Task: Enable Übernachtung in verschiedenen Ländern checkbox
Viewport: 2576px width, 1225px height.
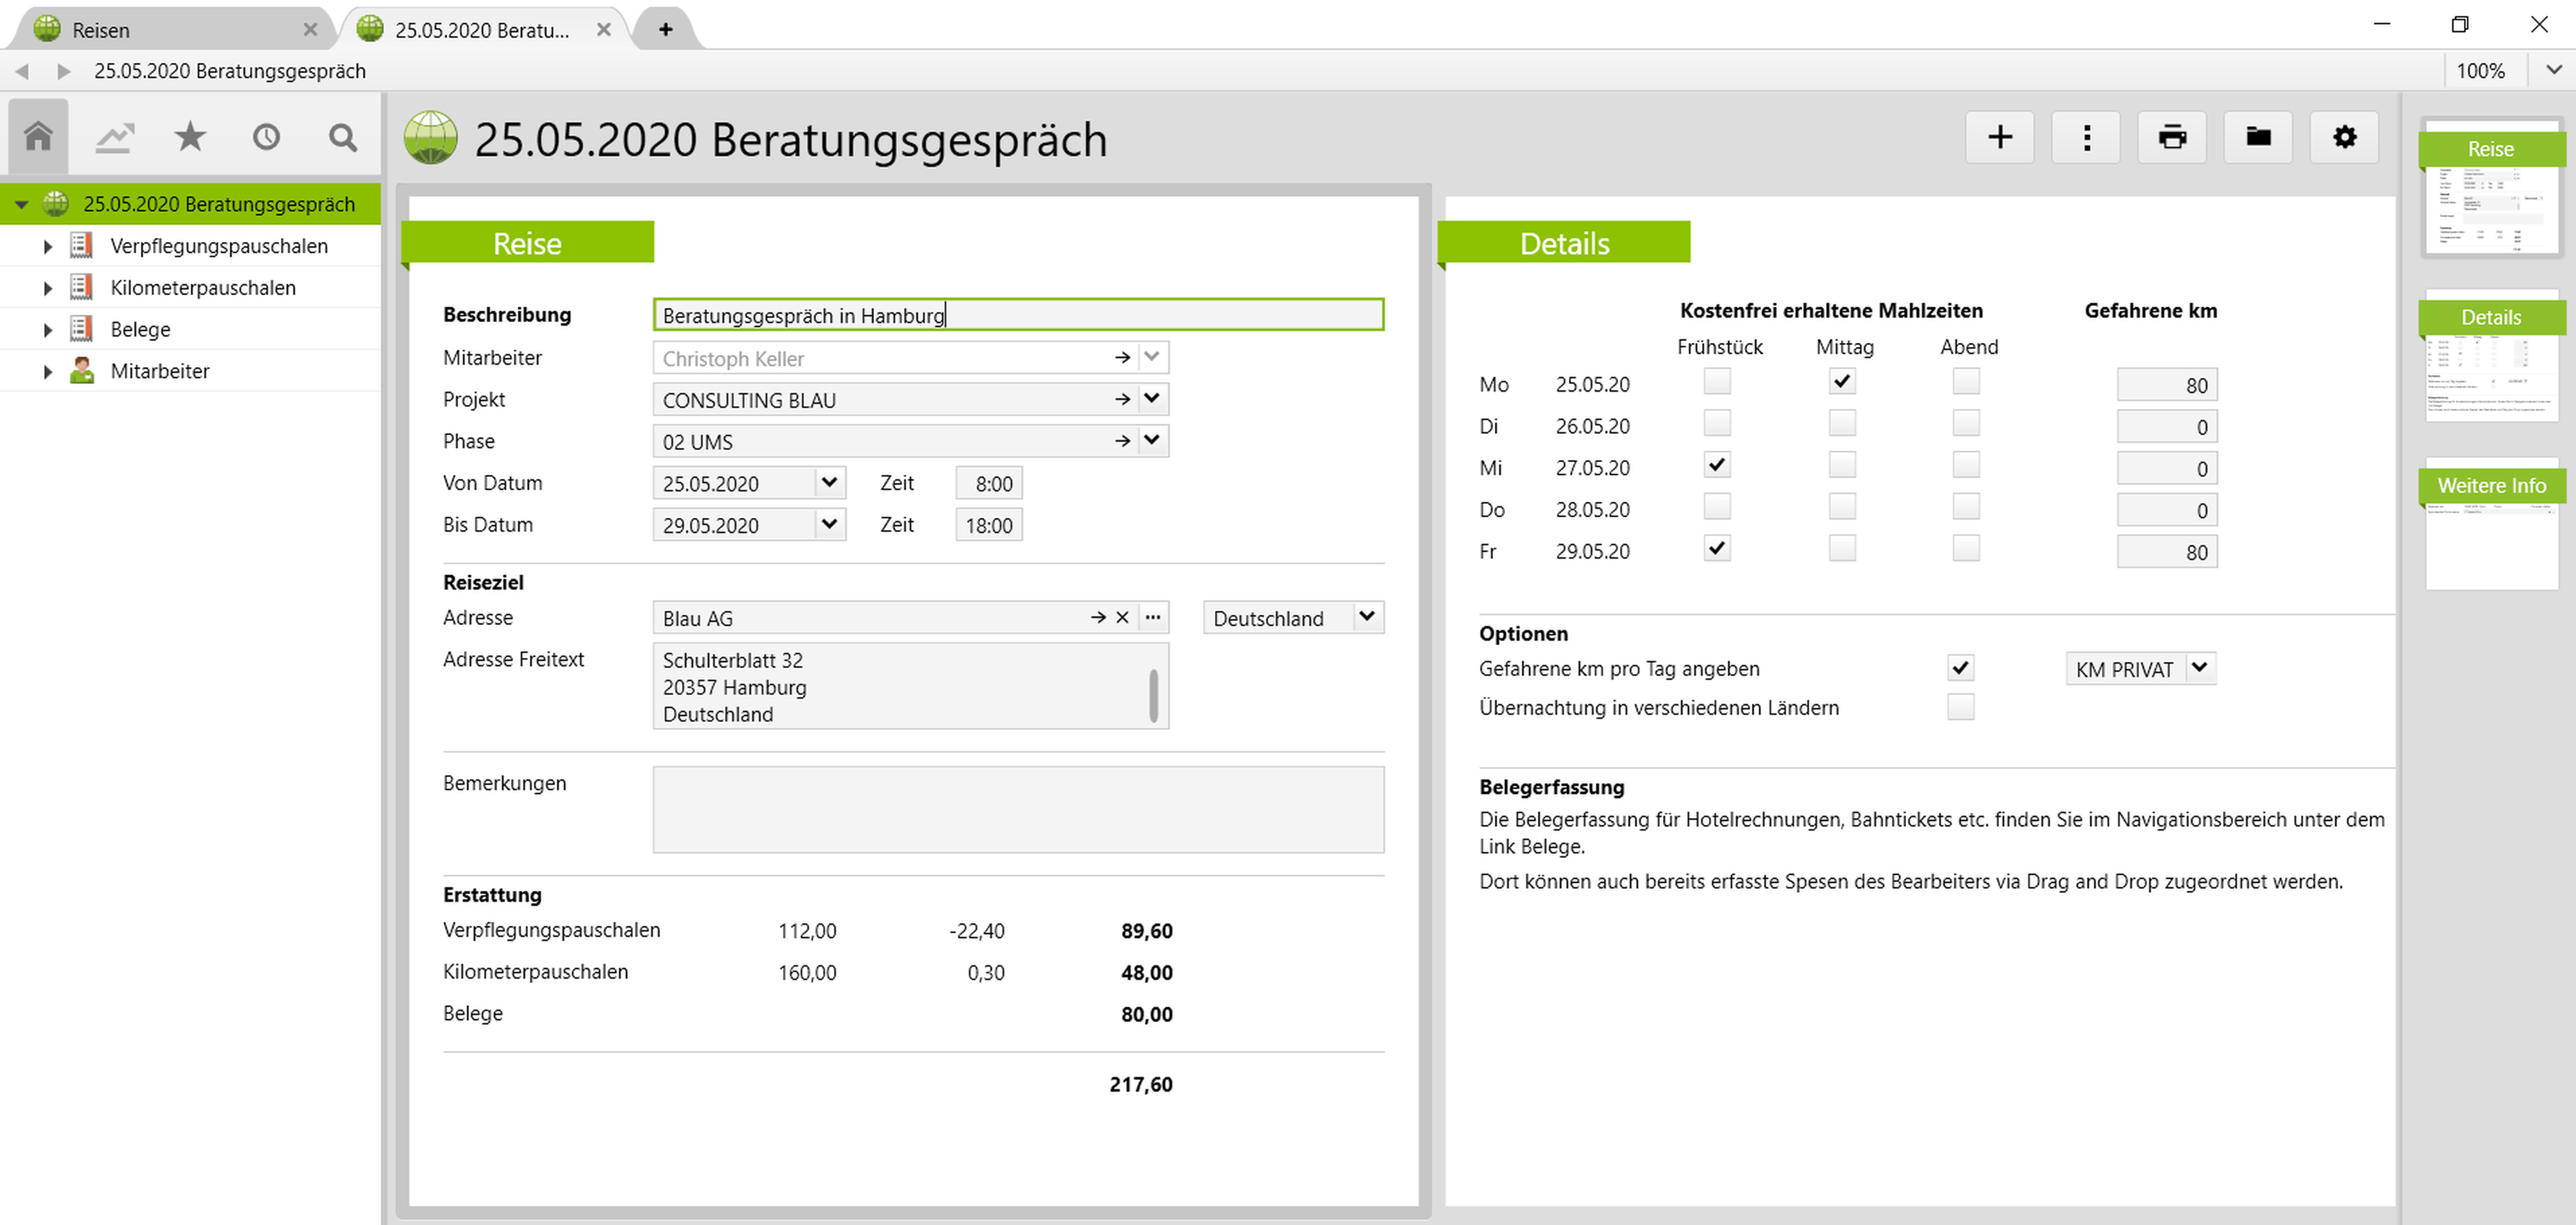Action: coord(1960,707)
